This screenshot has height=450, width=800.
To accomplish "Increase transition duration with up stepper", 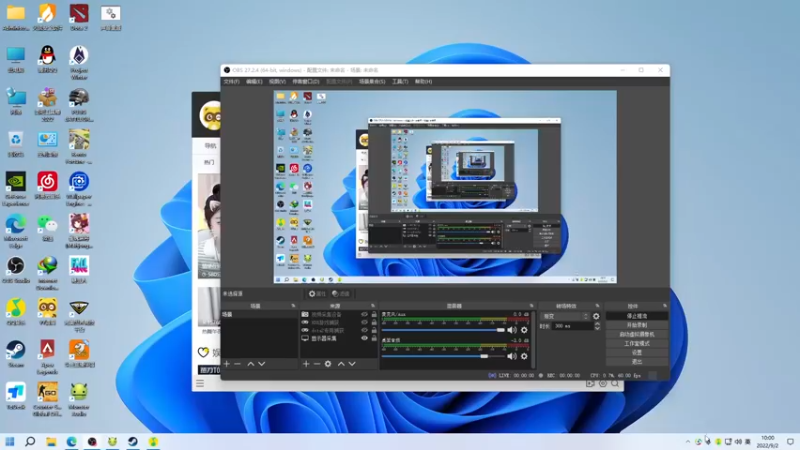I will [x=597, y=324].
